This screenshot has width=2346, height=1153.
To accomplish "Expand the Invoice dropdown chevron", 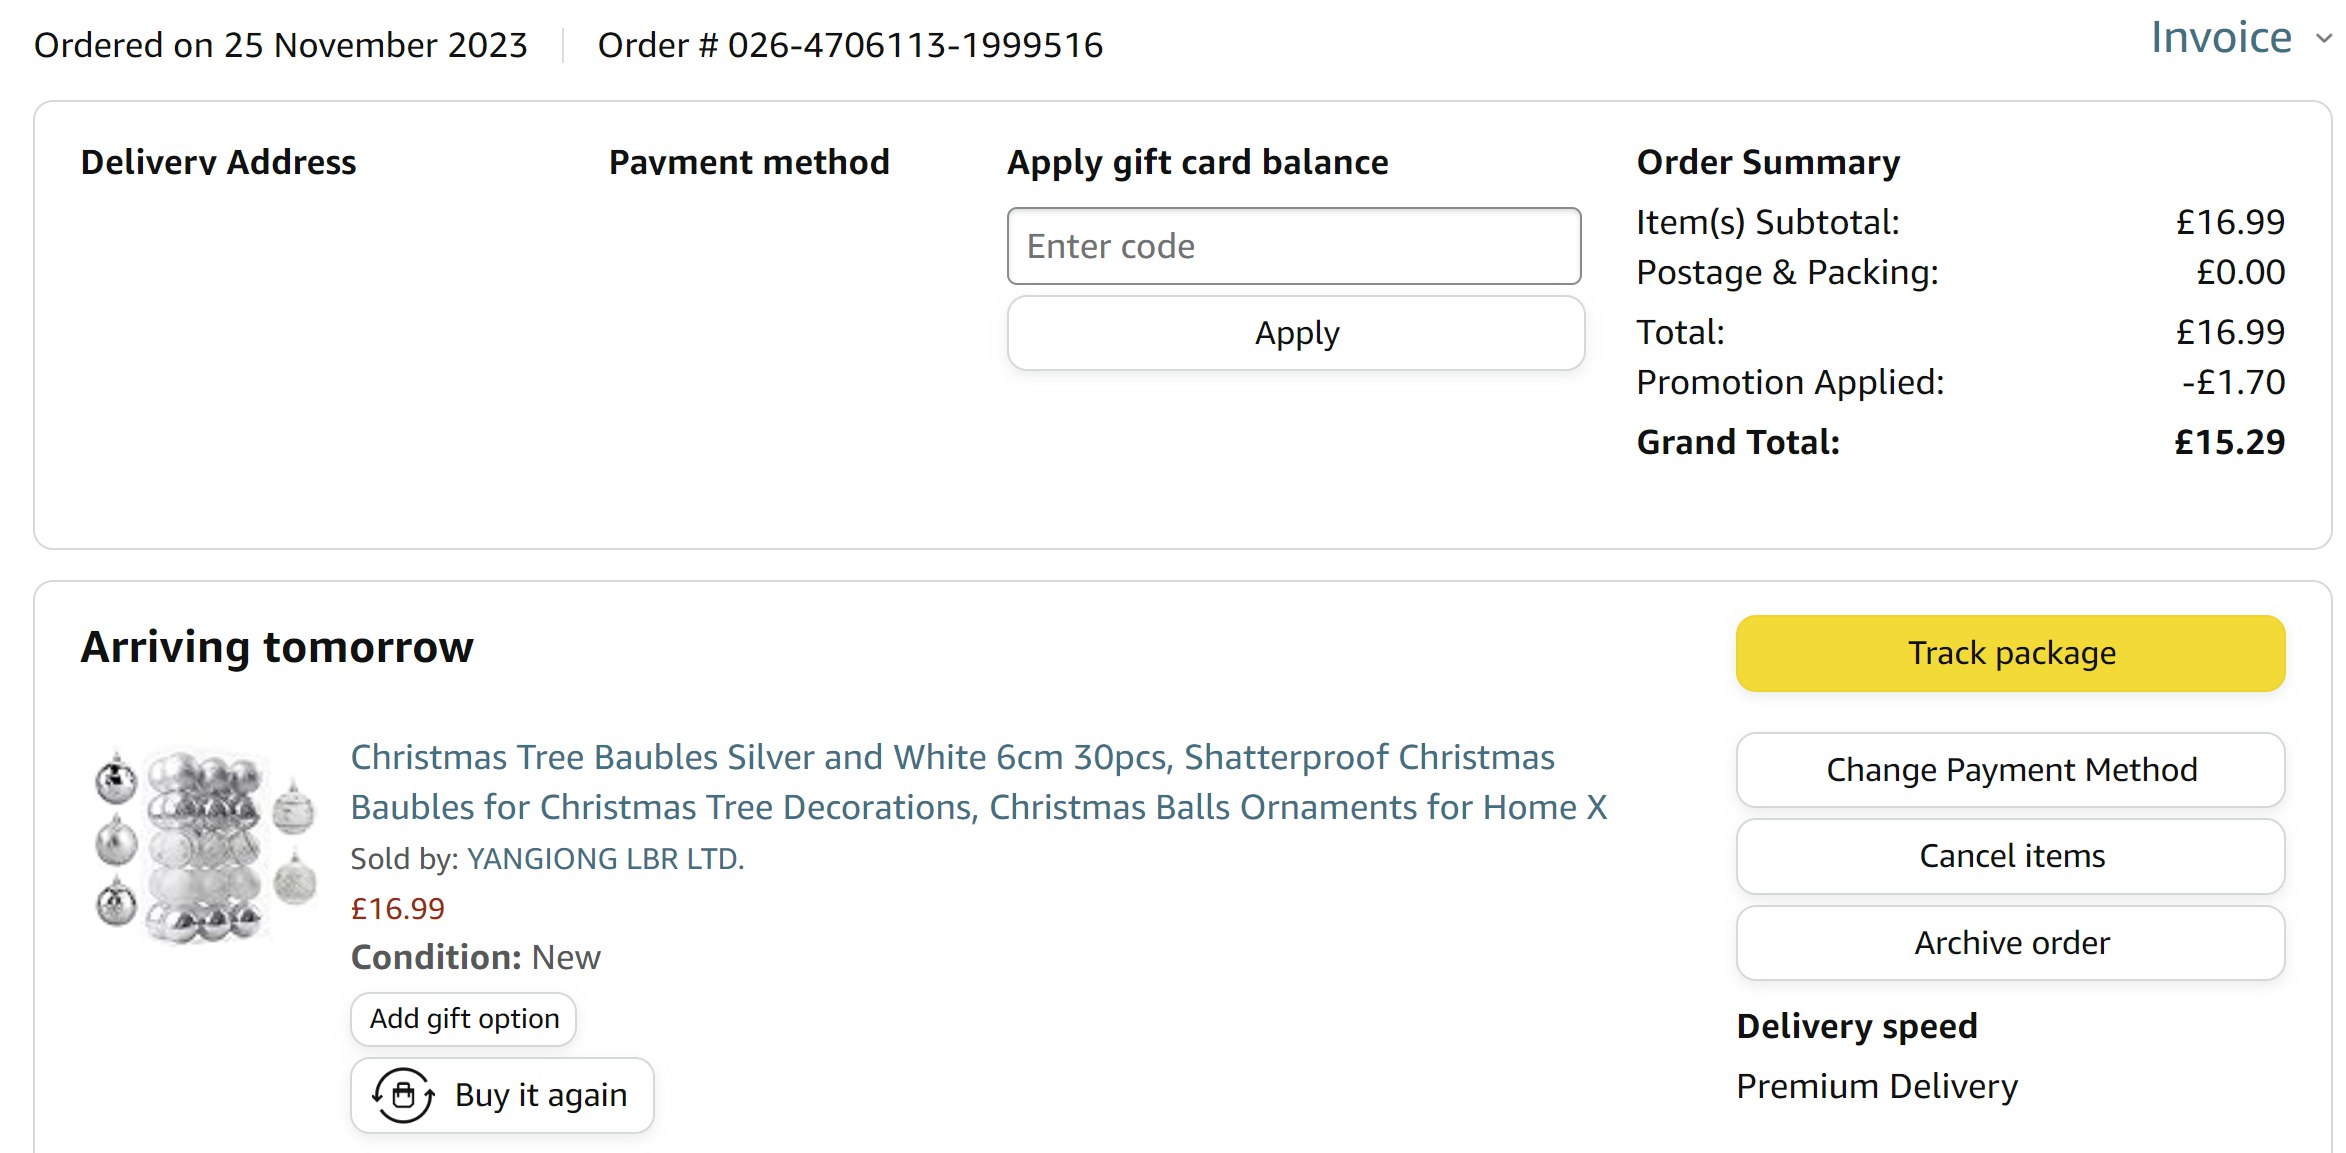I will coord(2324,39).
